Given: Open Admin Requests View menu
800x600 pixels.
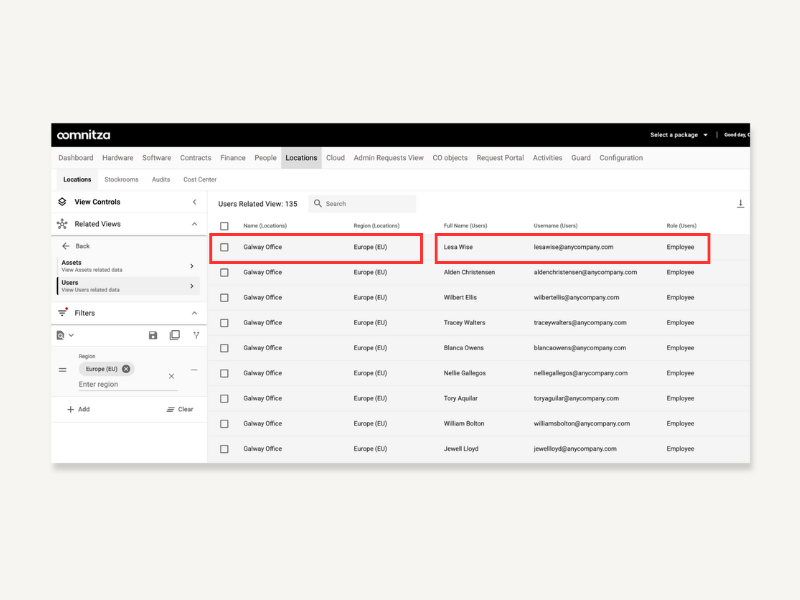Looking at the screenshot, I should point(388,158).
